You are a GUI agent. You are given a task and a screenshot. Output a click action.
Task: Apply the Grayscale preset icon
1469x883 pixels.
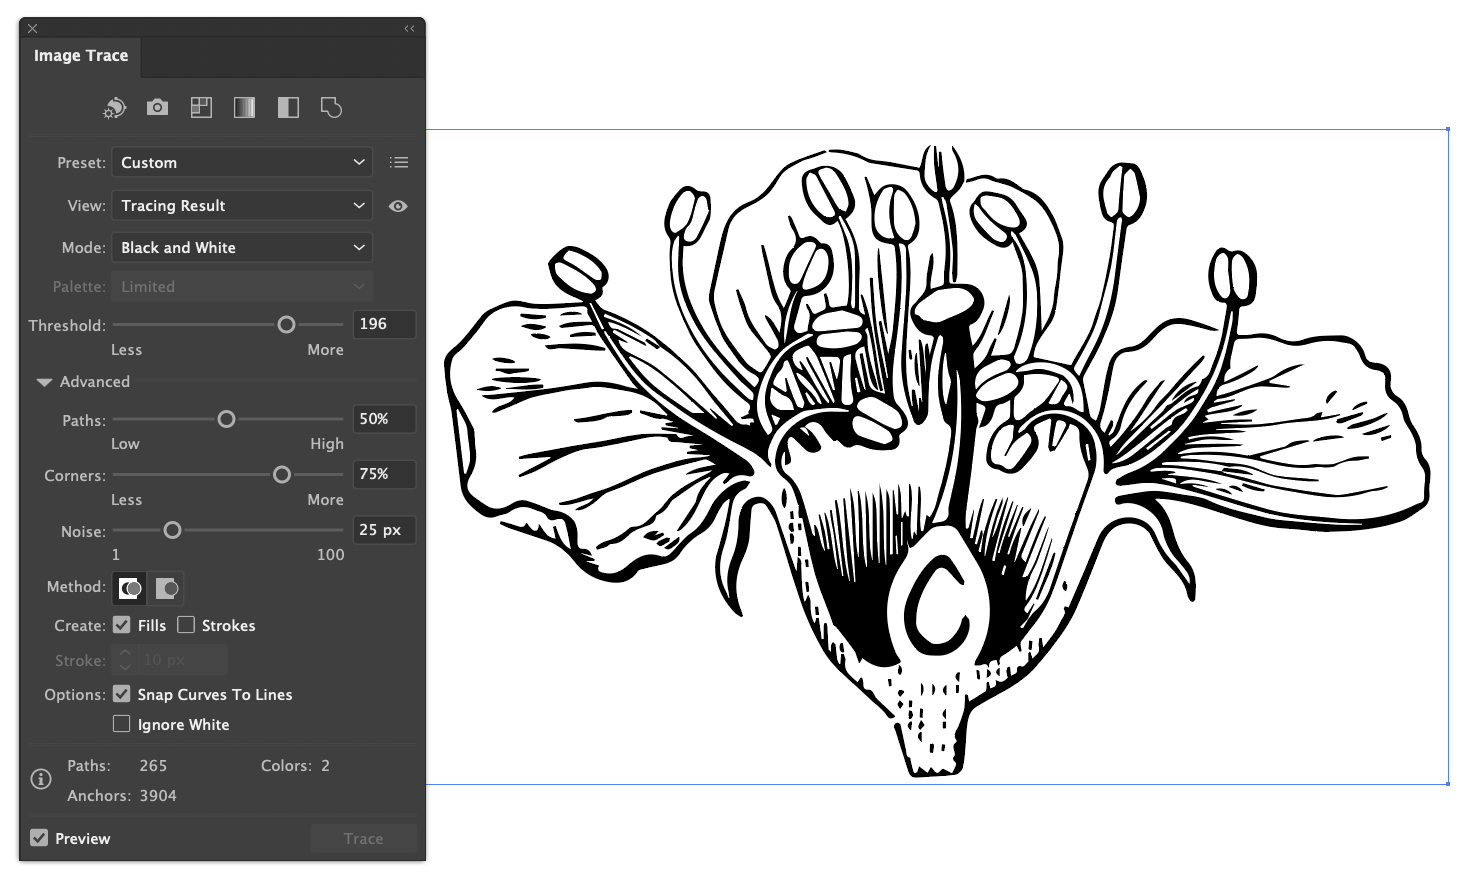tap(244, 107)
